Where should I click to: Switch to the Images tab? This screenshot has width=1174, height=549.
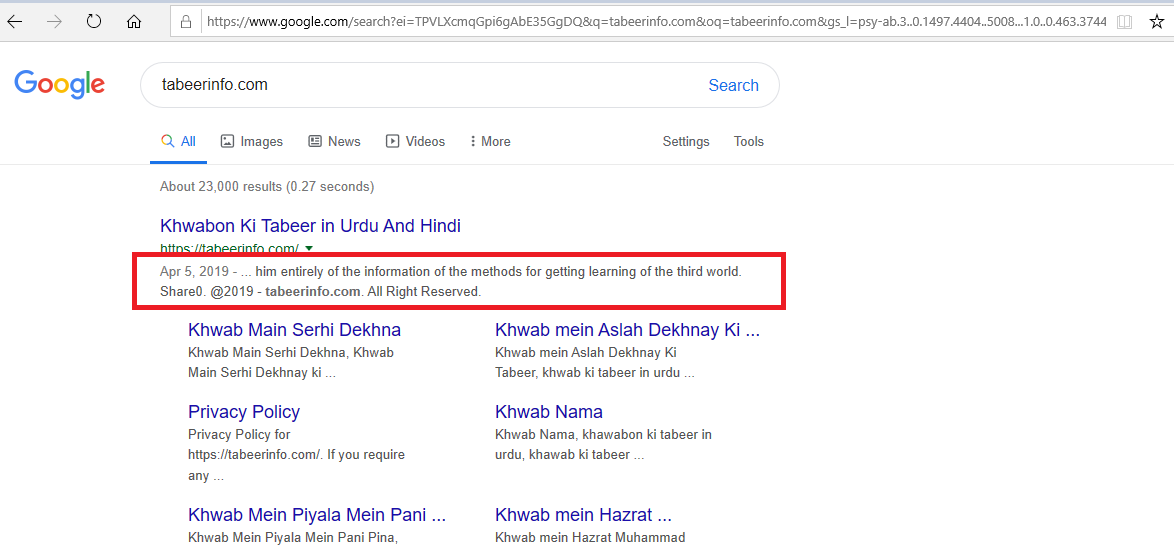coord(252,142)
